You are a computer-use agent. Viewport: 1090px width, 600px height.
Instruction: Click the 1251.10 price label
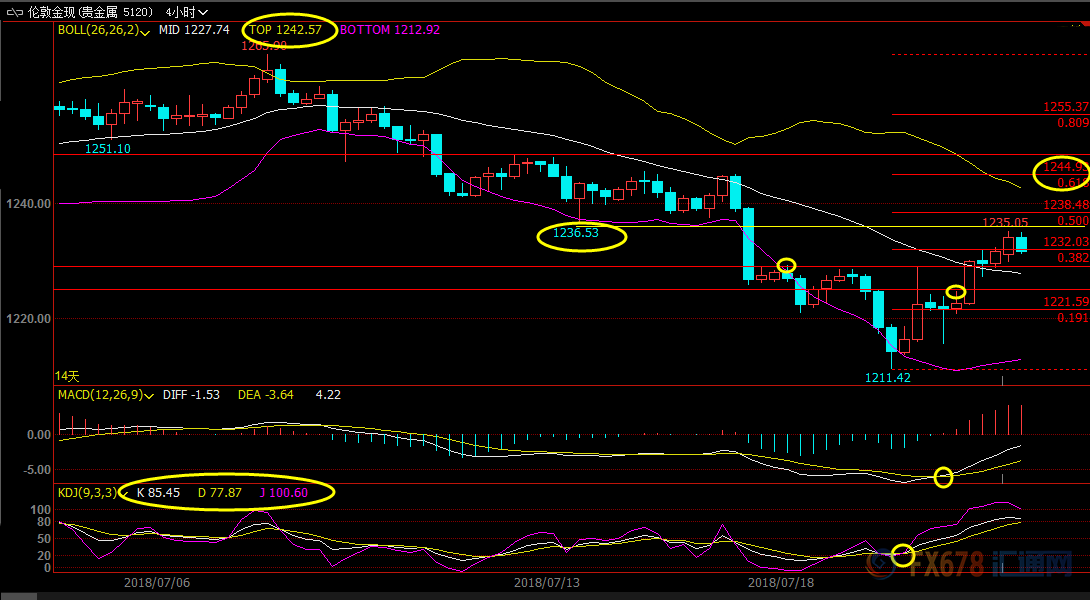pyautogui.click(x=108, y=148)
